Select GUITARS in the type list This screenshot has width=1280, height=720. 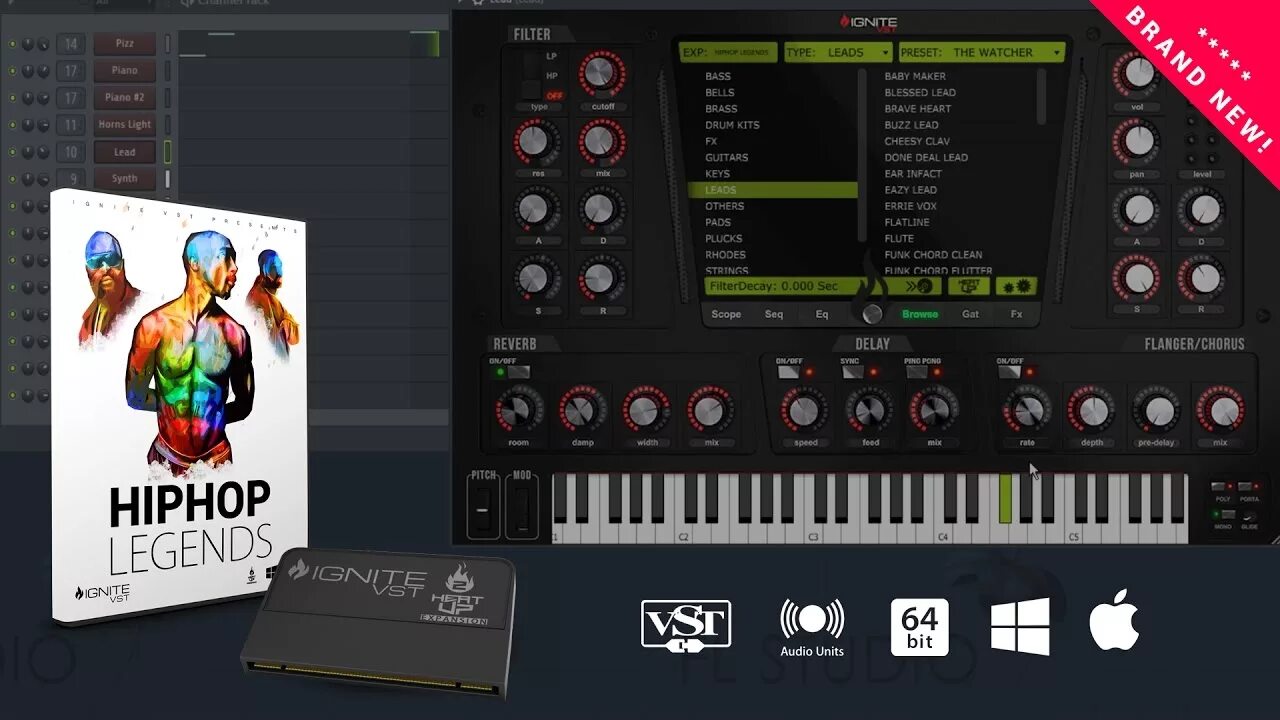pos(726,157)
